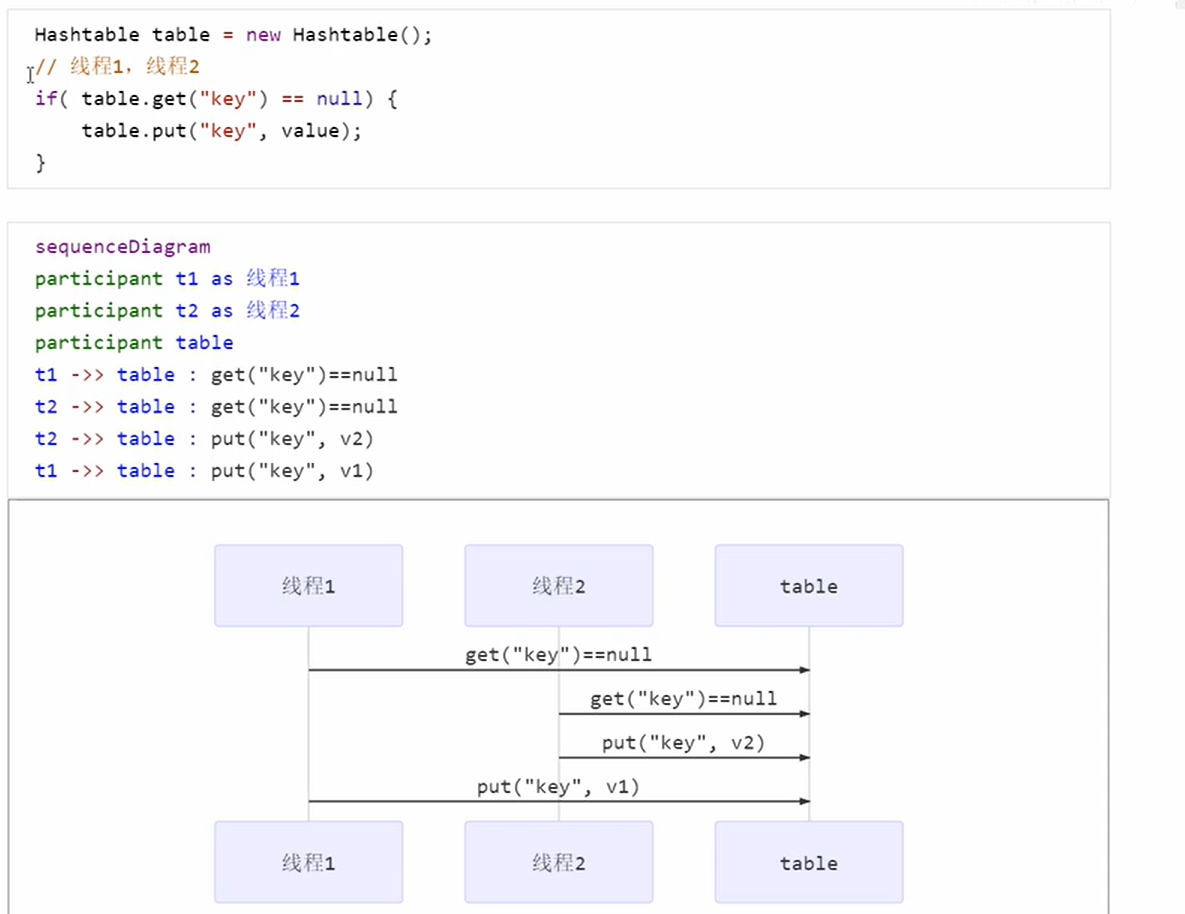Click the bottom table participant box
The width and height of the screenshot is (1185, 914).
(x=809, y=862)
